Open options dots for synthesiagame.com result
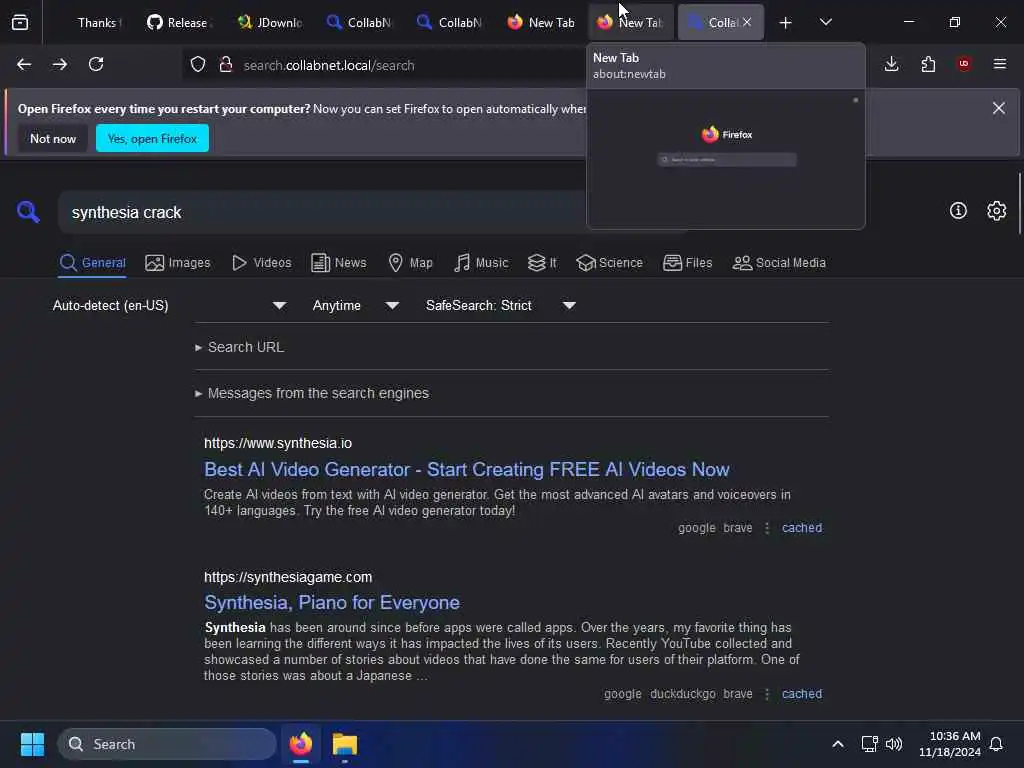1024x768 pixels. pyautogui.click(x=767, y=694)
